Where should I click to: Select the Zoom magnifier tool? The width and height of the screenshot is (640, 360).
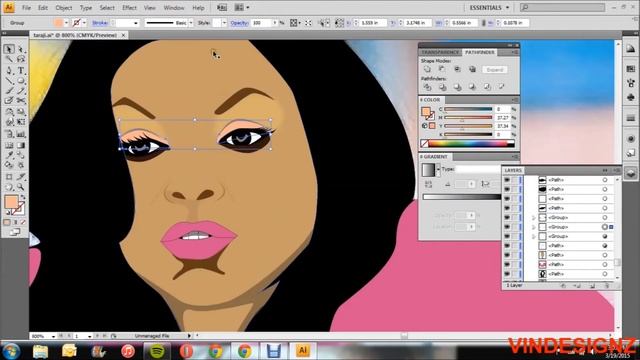21,187
